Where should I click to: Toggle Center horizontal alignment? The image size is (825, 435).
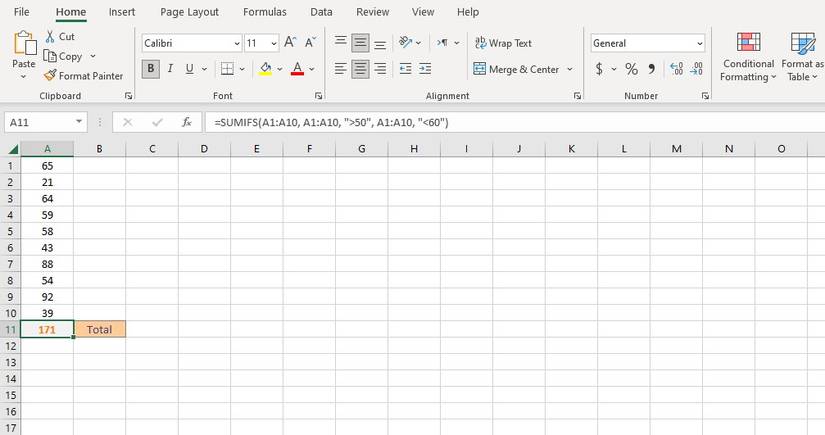[360, 68]
